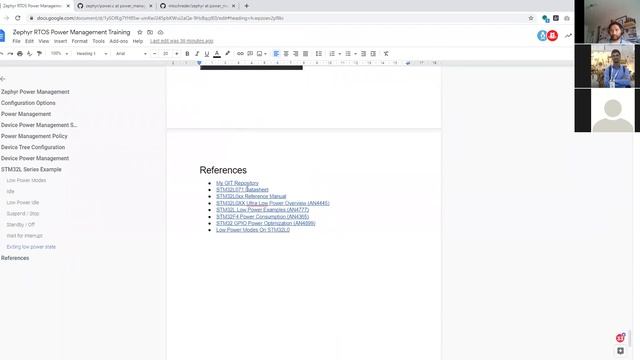This screenshot has width=640, height=360.
Task: Open the View menu
Action: (44, 41)
